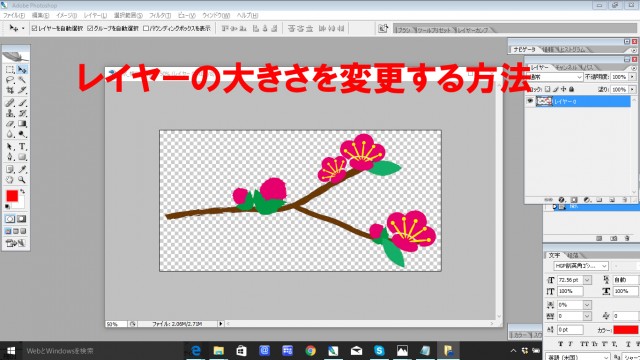The image size is (640, 360).
Task: Select the Rectangular Marquee tool
Action: pyautogui.click(x=10, y=70)
